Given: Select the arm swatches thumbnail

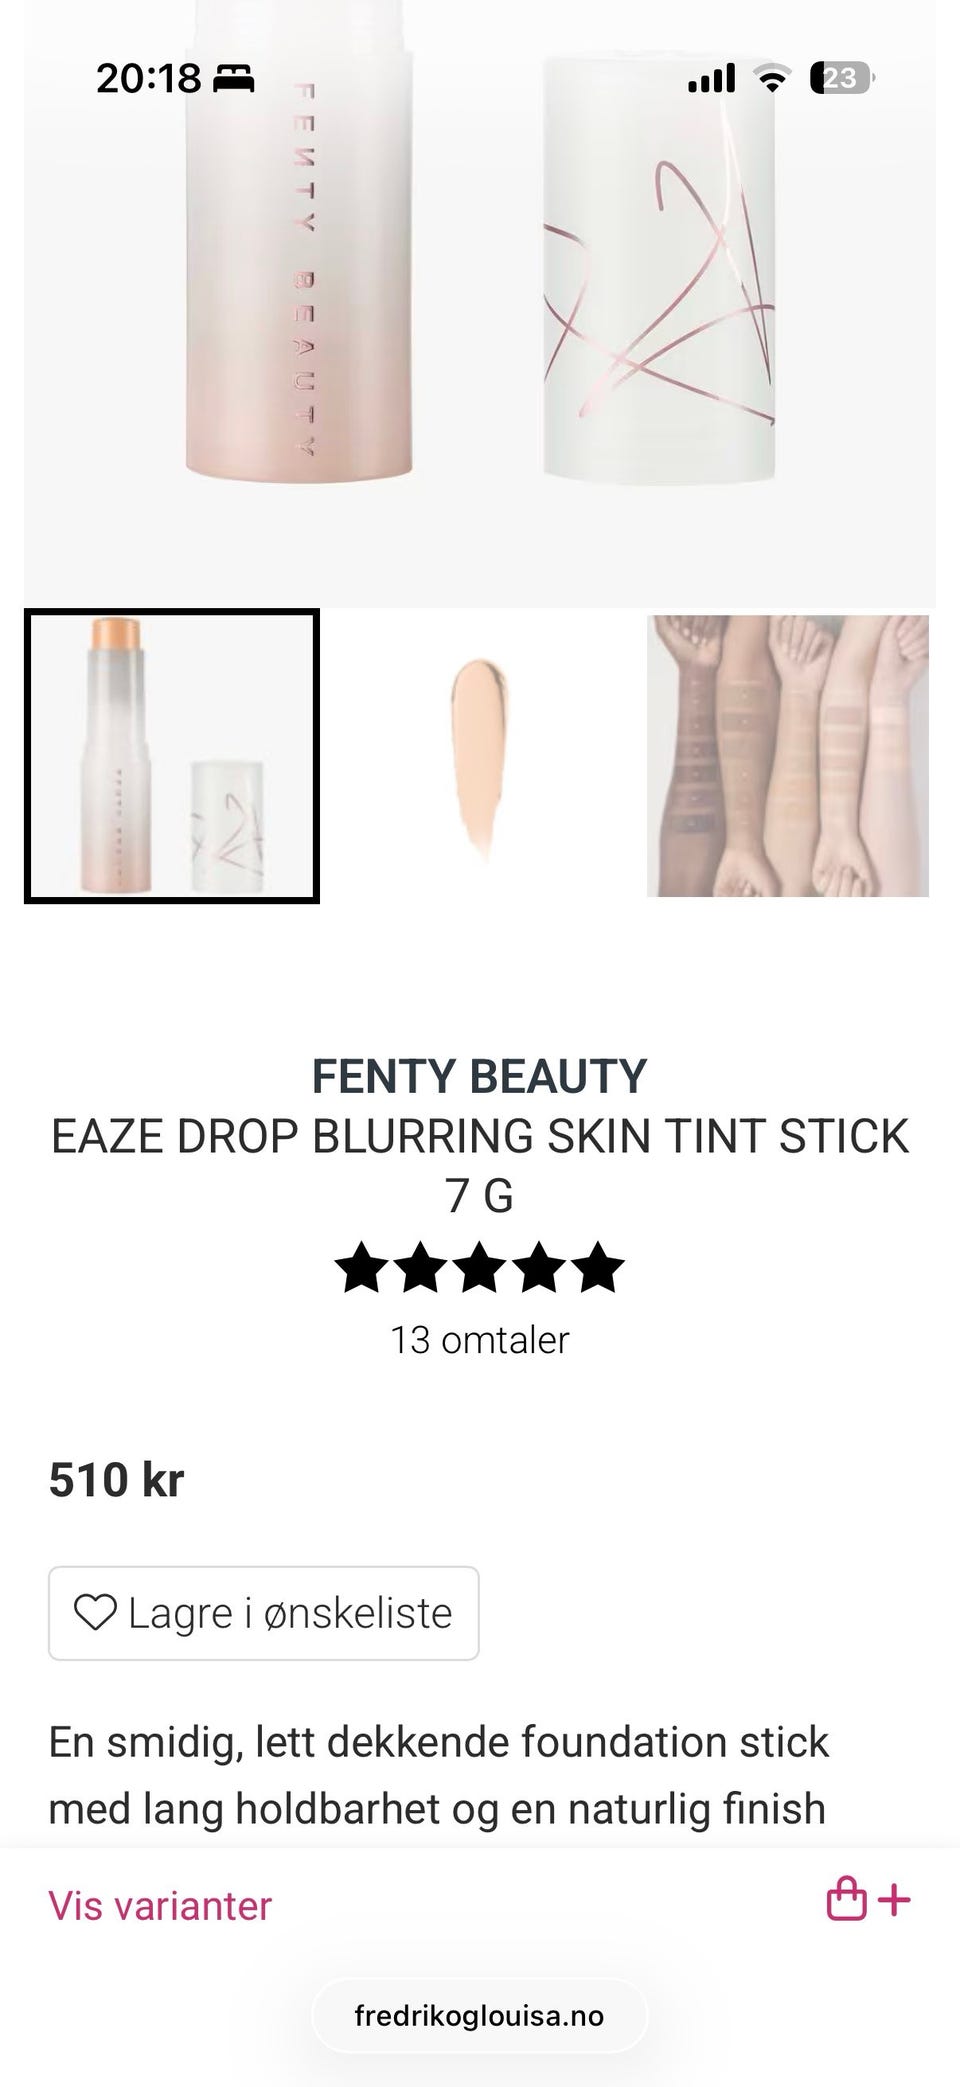Looking at the screenshot, I should [x=788, y=756].
